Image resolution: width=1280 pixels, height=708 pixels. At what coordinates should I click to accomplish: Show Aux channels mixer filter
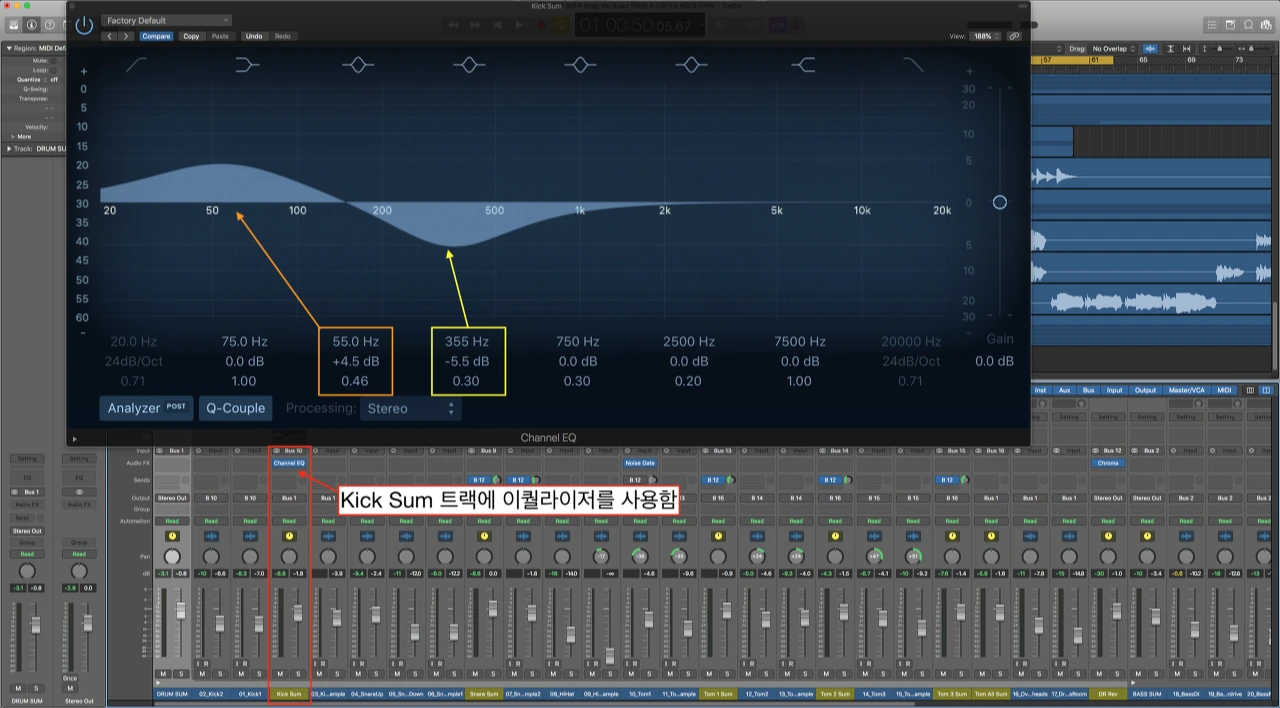point(1065,390)
